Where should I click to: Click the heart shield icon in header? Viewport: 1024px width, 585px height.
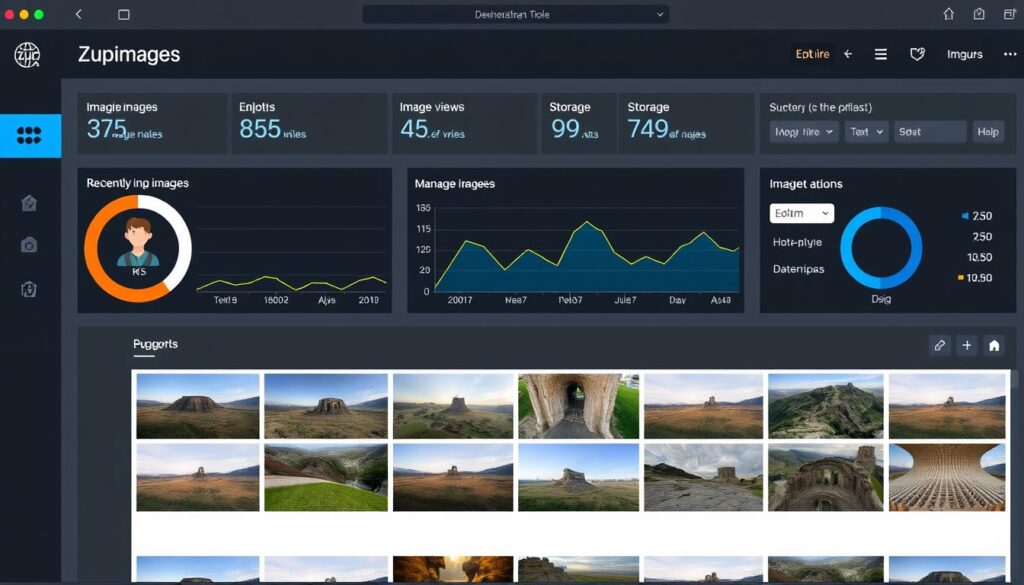(x=918, y=54)
